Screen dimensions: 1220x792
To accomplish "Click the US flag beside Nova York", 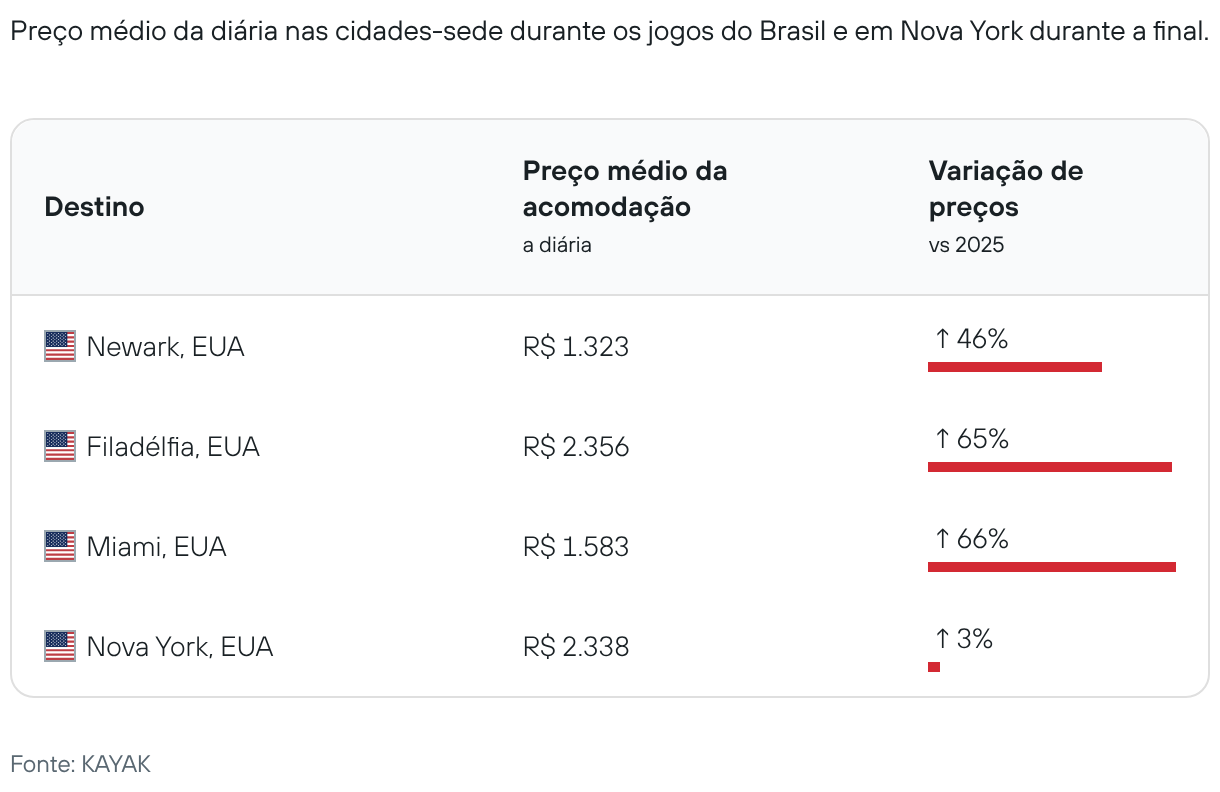I will pyautogui.click(x=60, y=647).
